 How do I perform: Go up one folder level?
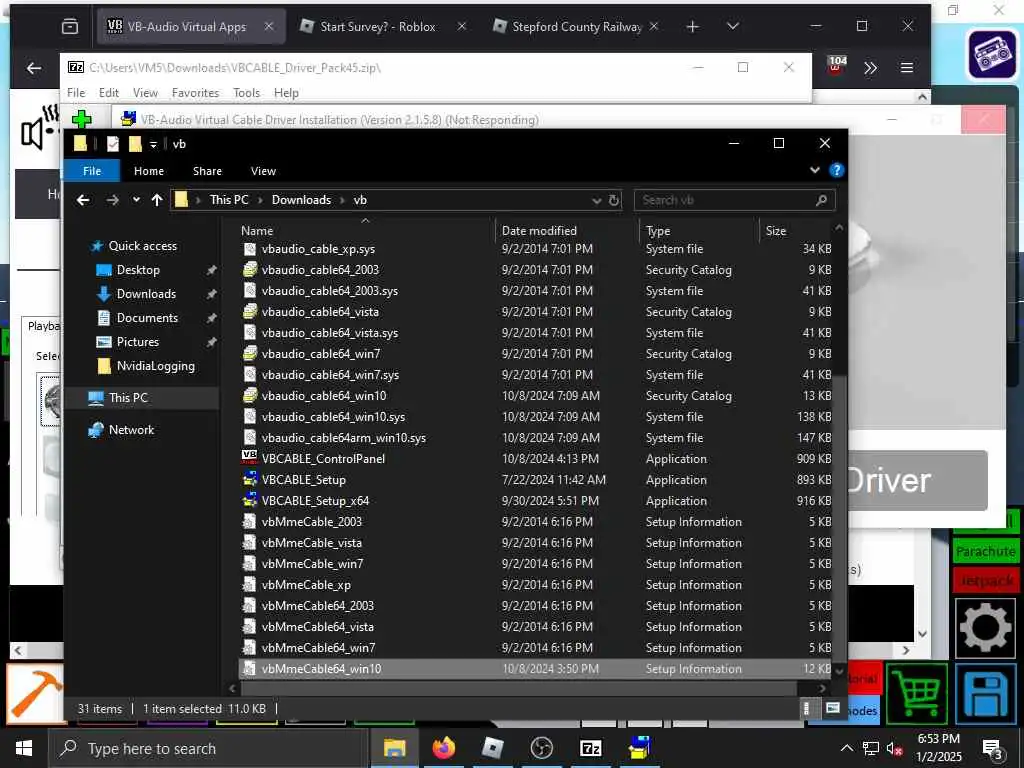pyautogui.click(x=157, y=200)
